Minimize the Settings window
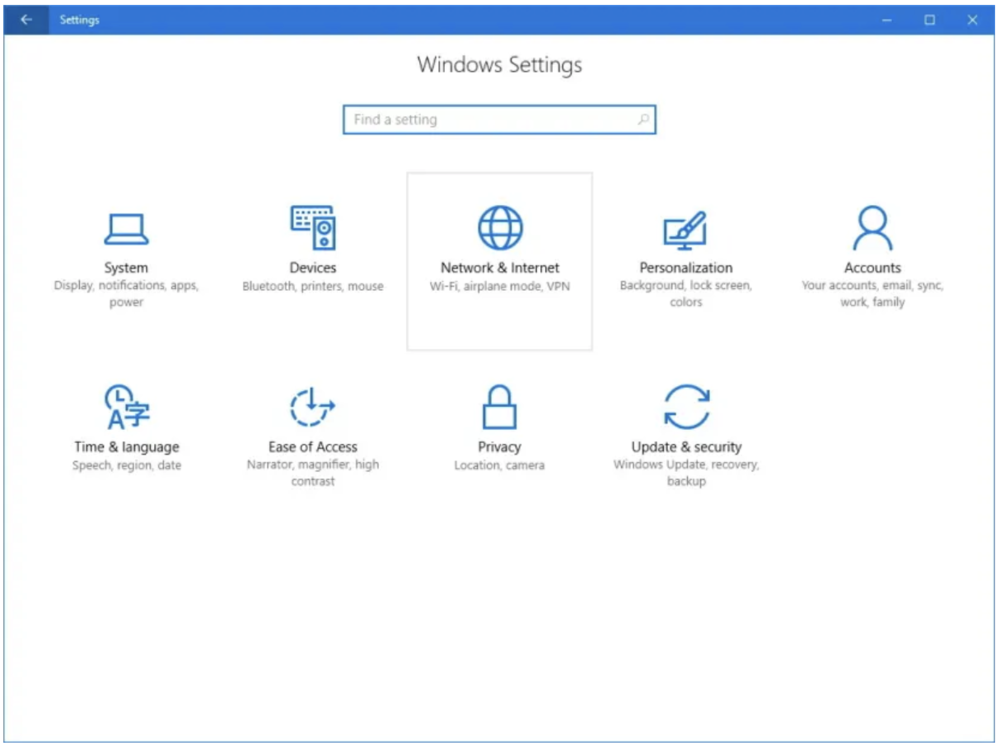The width and height of the screenshot is (1000, 746). 886,20
